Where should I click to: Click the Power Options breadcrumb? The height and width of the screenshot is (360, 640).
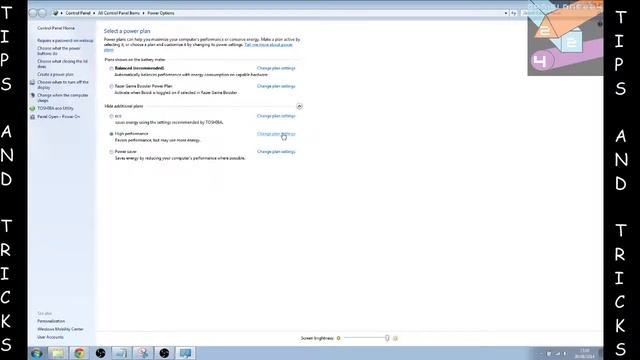[x=161, y=13]
